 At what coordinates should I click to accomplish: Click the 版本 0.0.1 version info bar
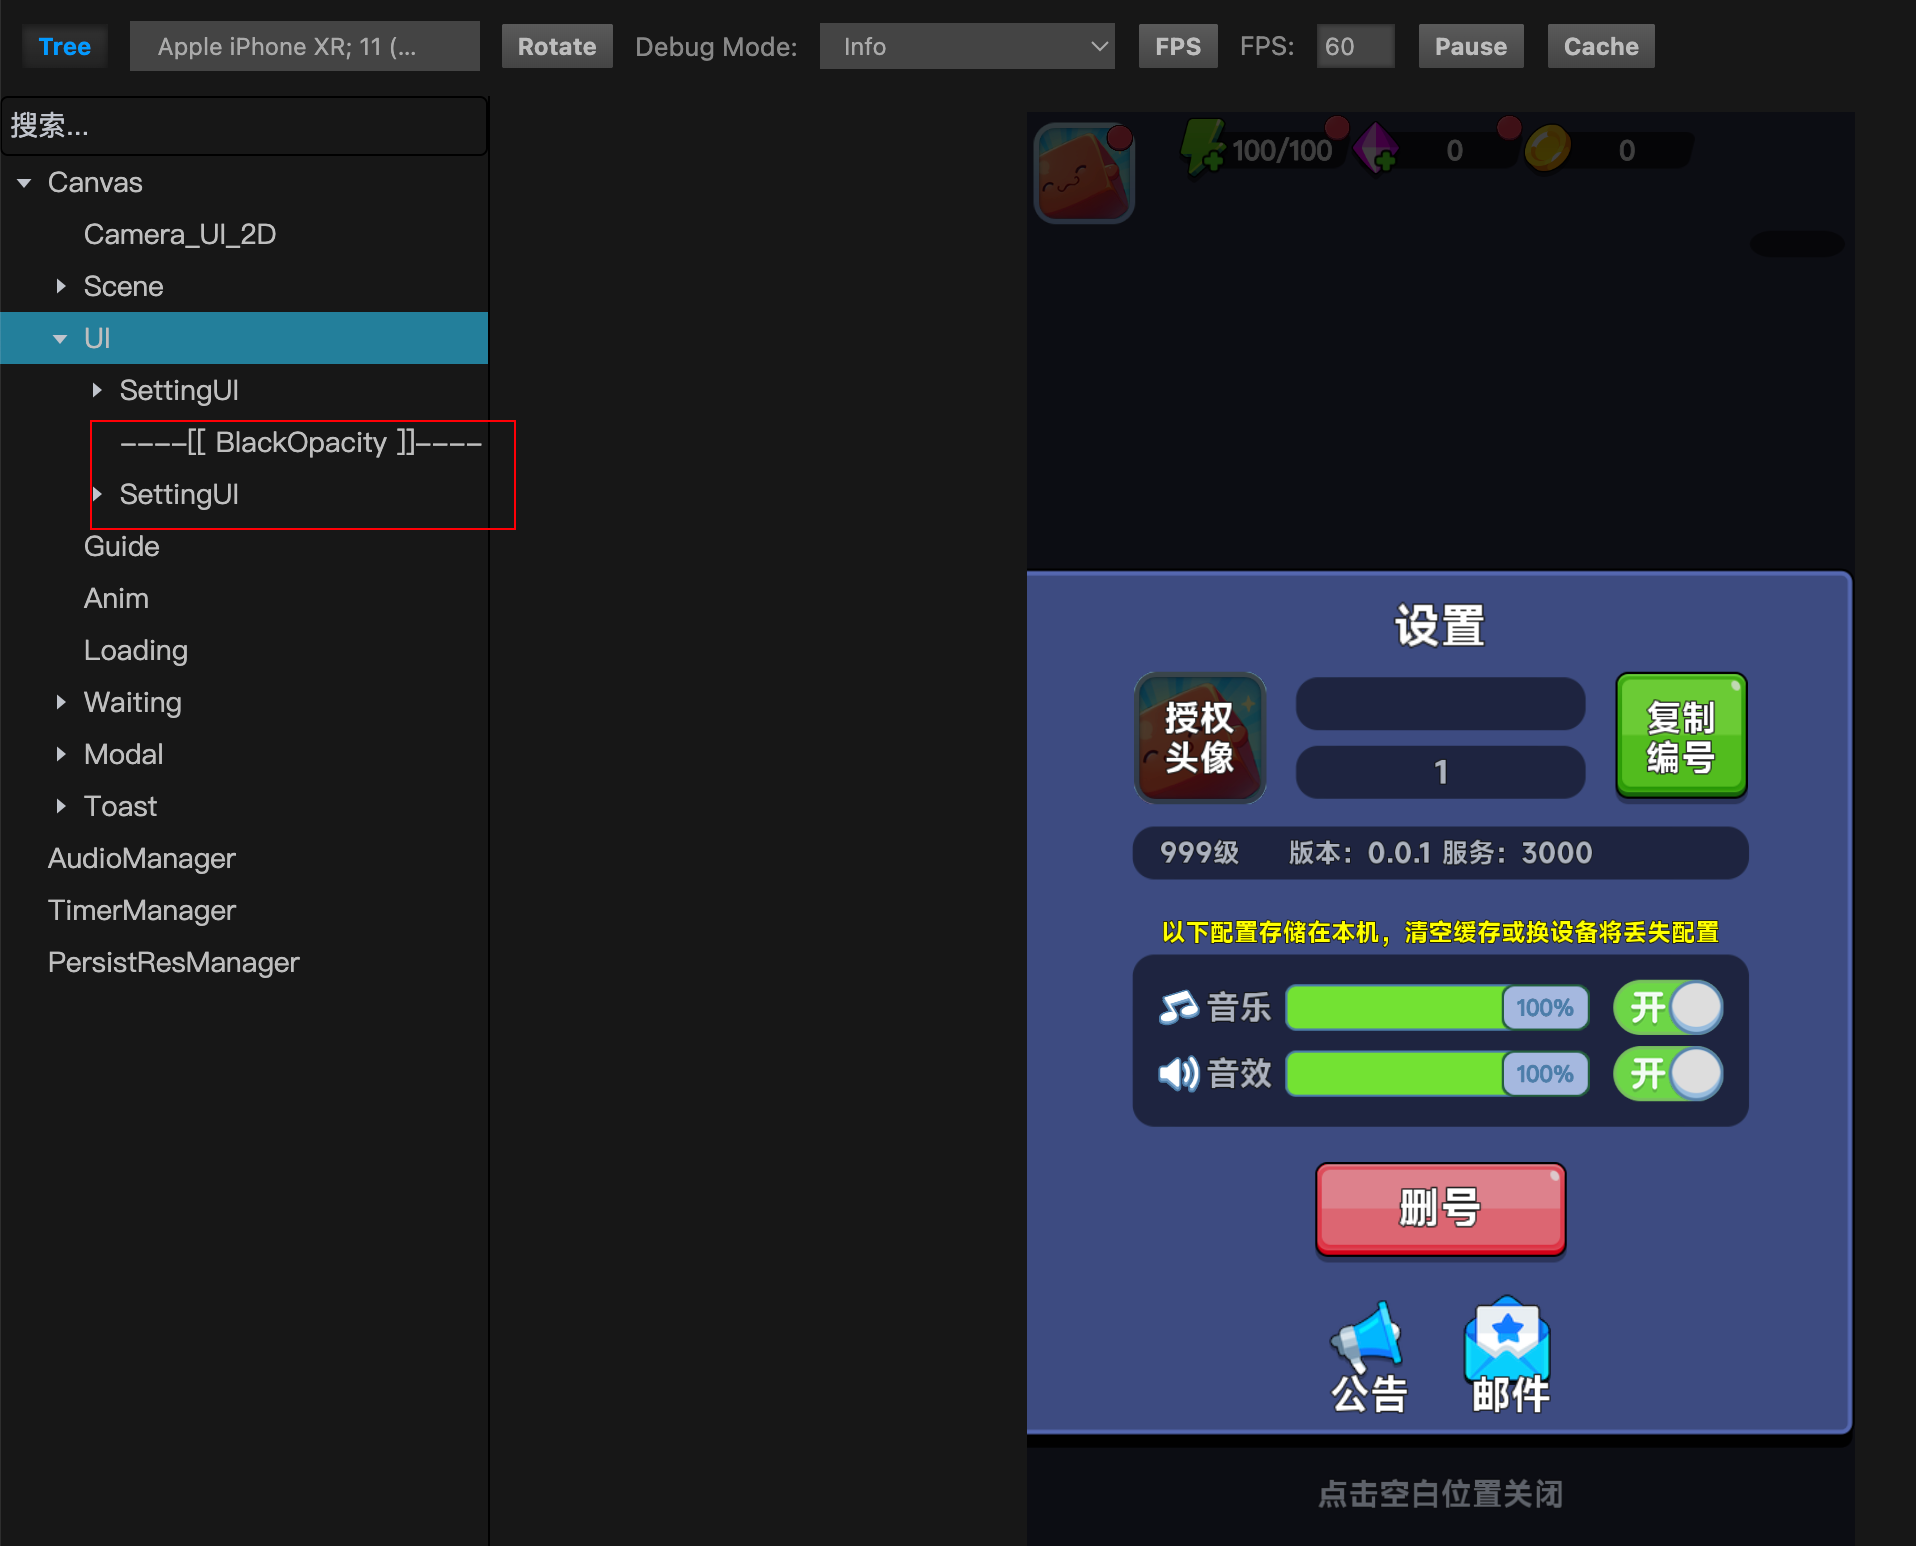[1440, 853]
